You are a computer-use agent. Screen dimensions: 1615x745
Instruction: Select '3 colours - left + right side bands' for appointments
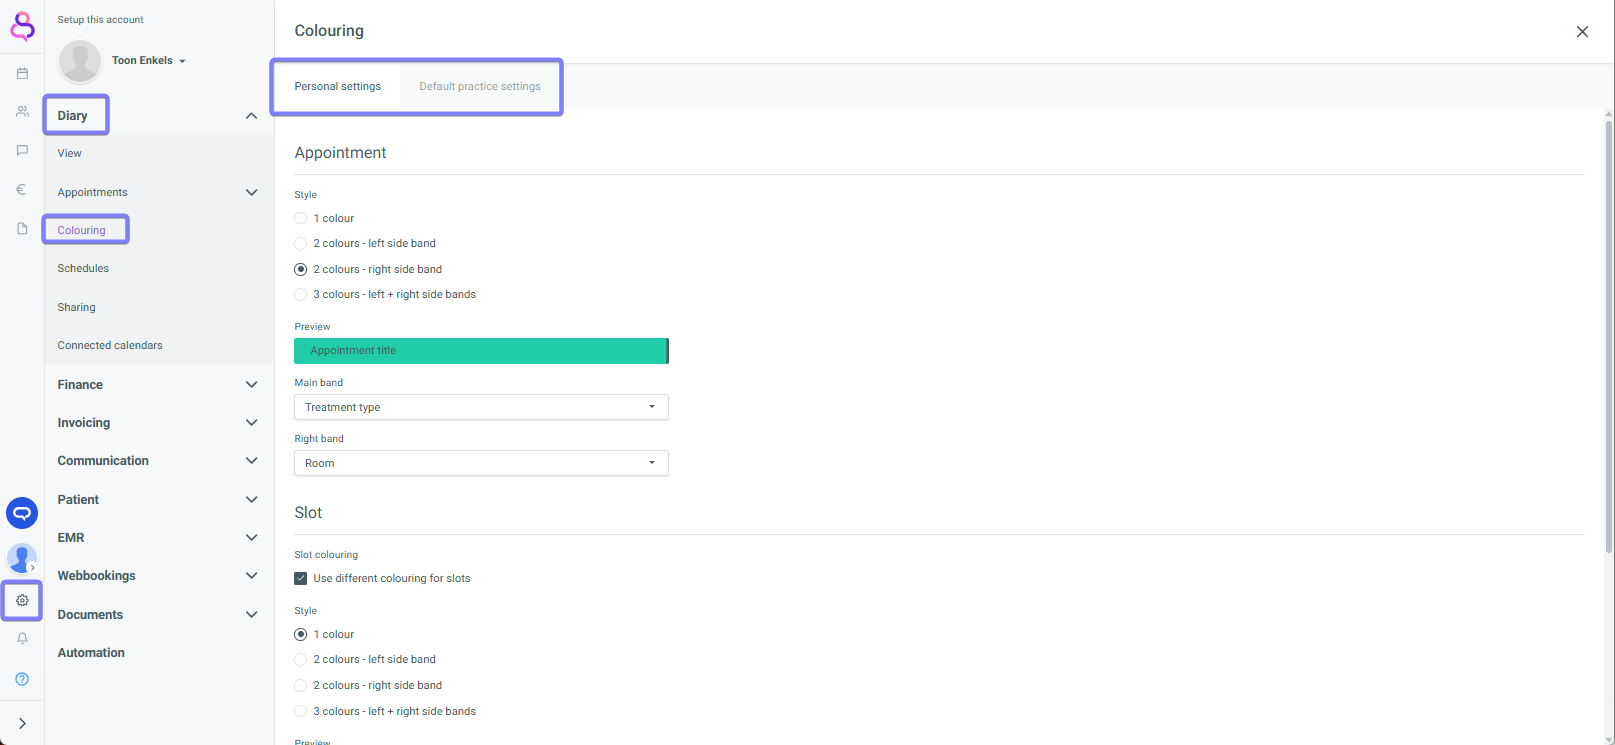301,294
